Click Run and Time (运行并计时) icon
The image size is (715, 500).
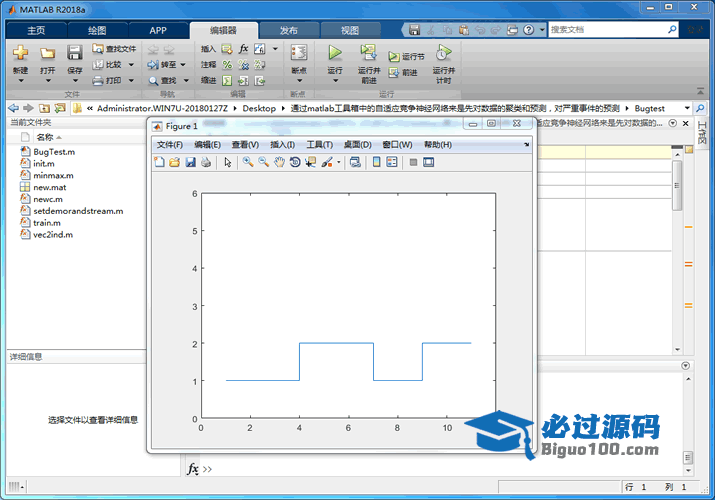coord(443,53)
